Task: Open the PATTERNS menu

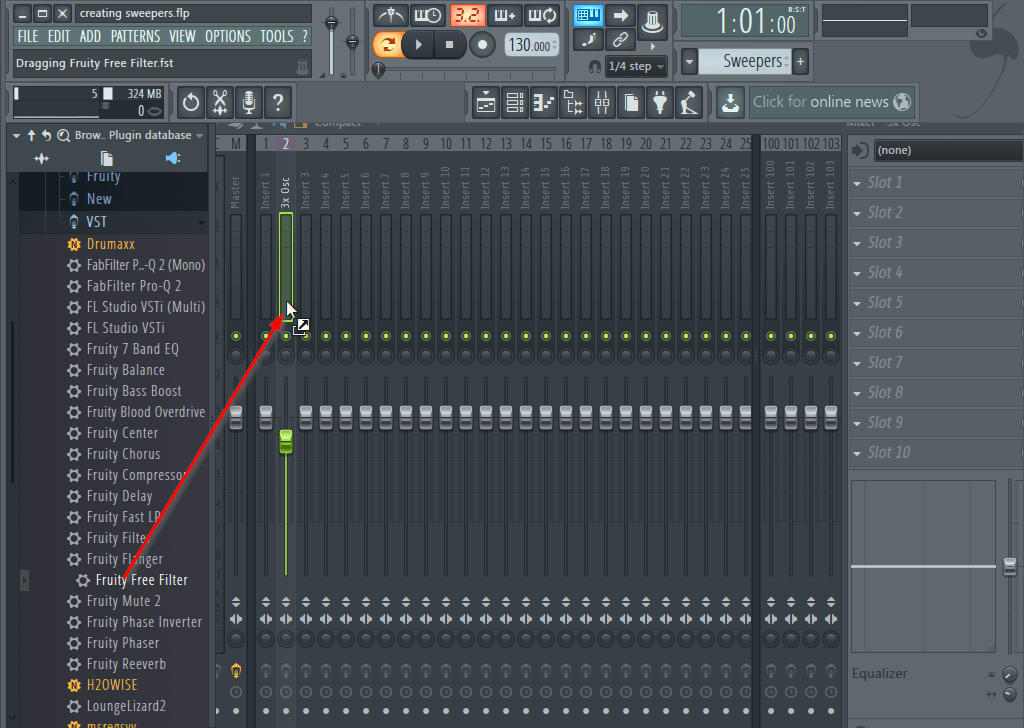Action: point(135,37)
